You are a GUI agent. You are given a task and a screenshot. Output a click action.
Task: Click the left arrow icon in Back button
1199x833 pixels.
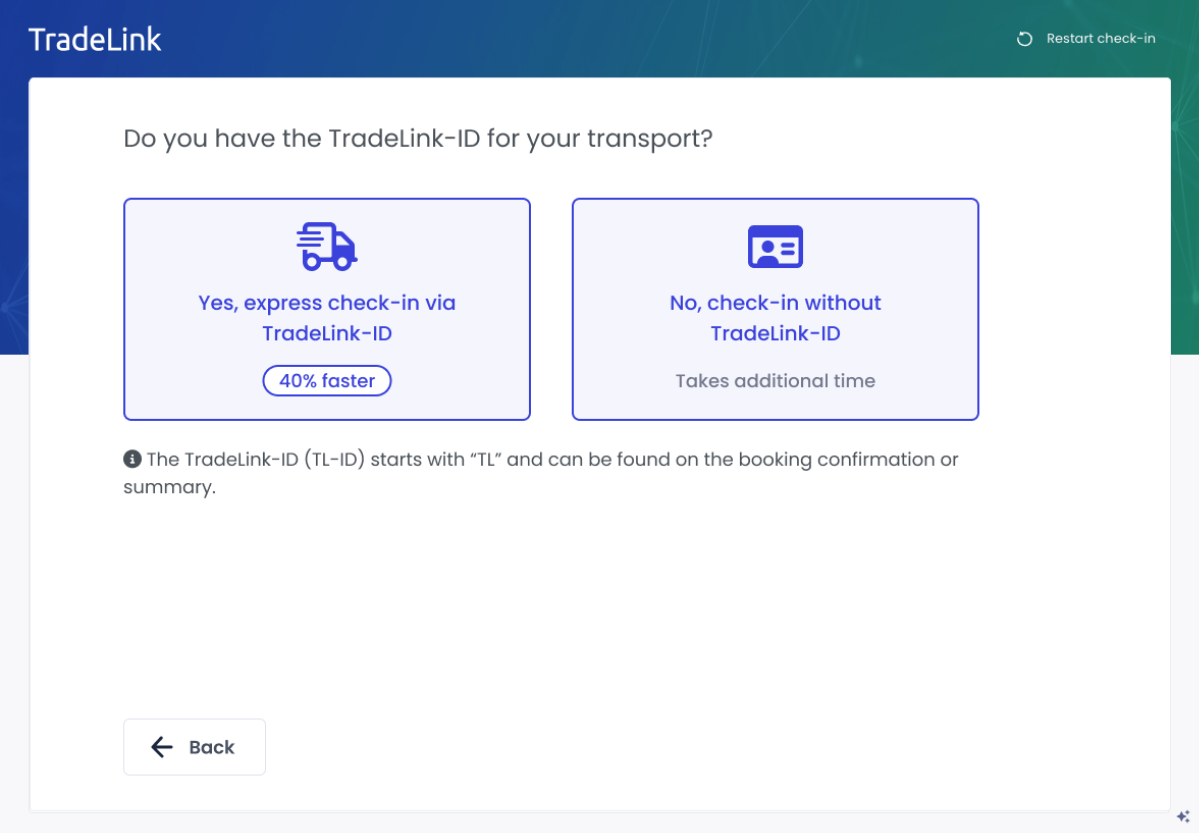click(162, 747)
